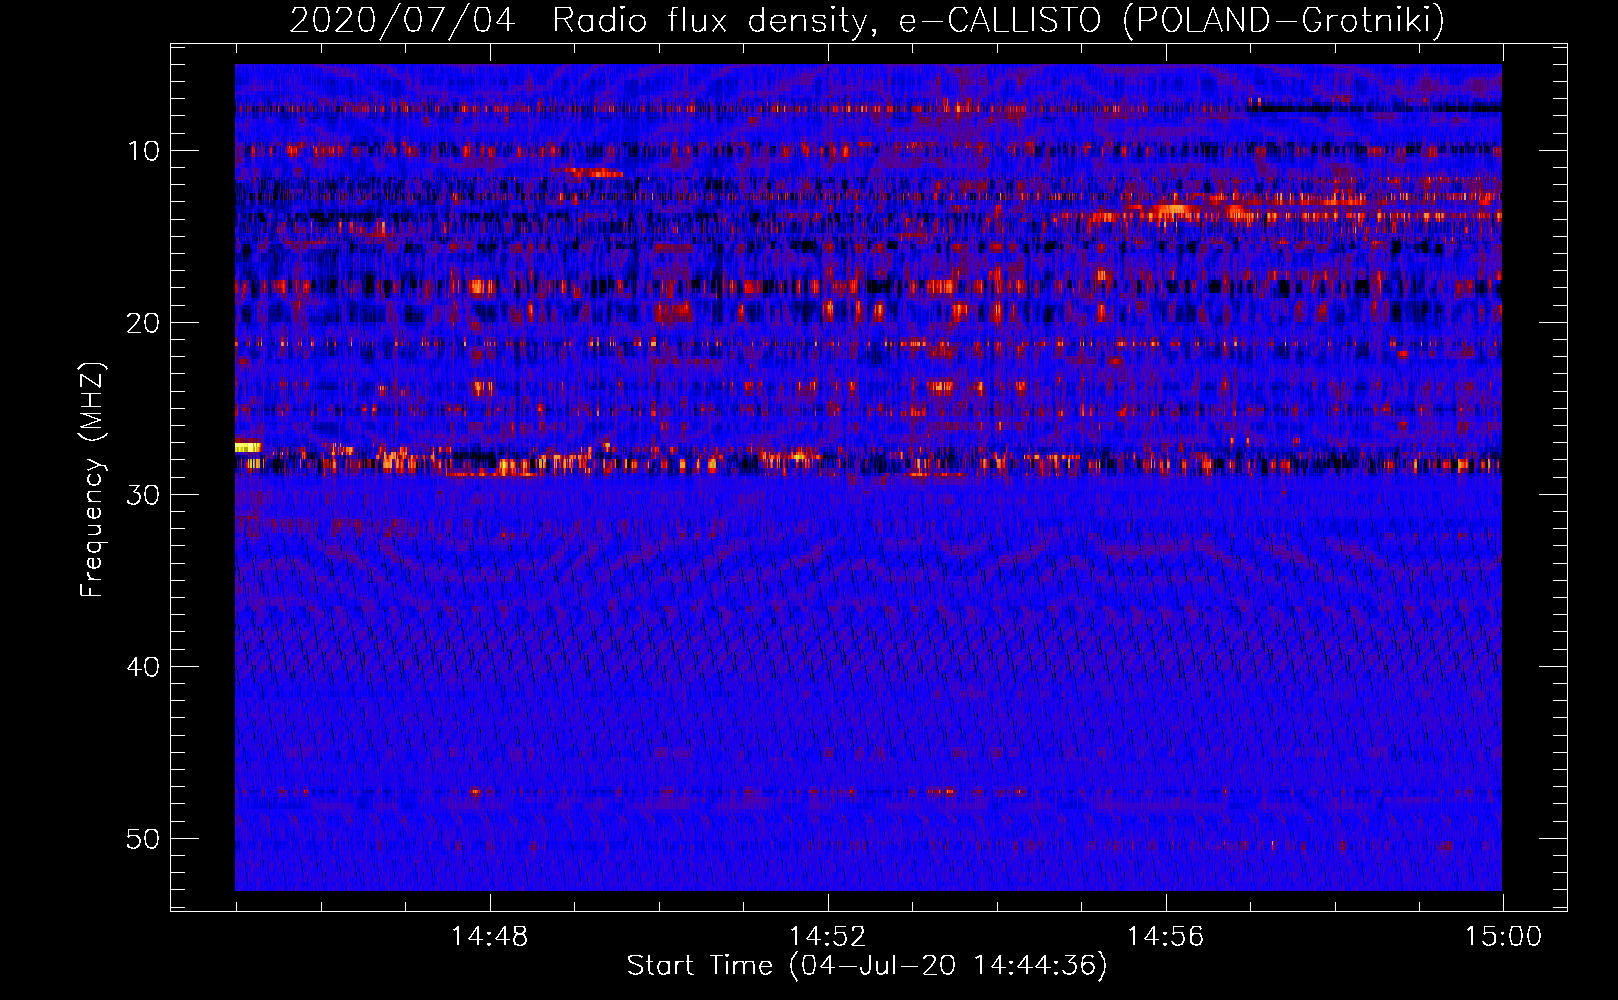Click the date '2020/07/04' in the title
1618x1000 pixels.
pyautogui.click(x=402, y=20)
